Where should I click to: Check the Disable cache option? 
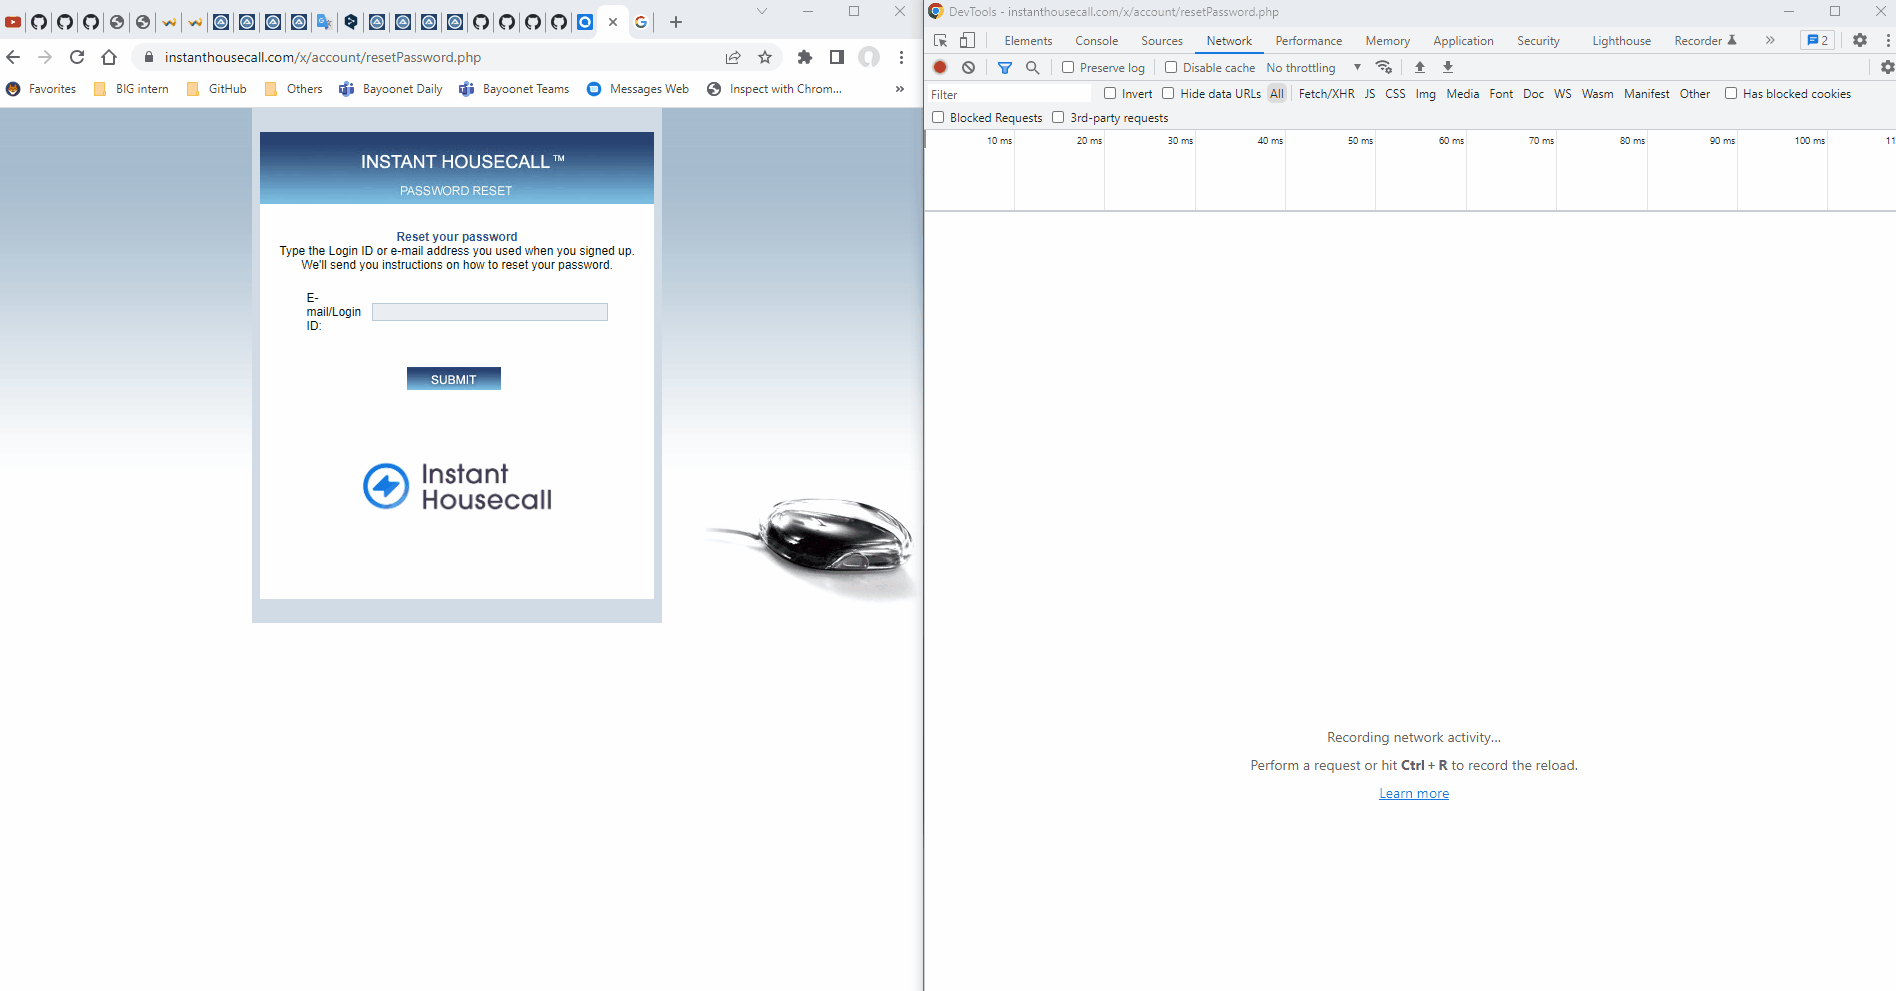point(1170,67)
